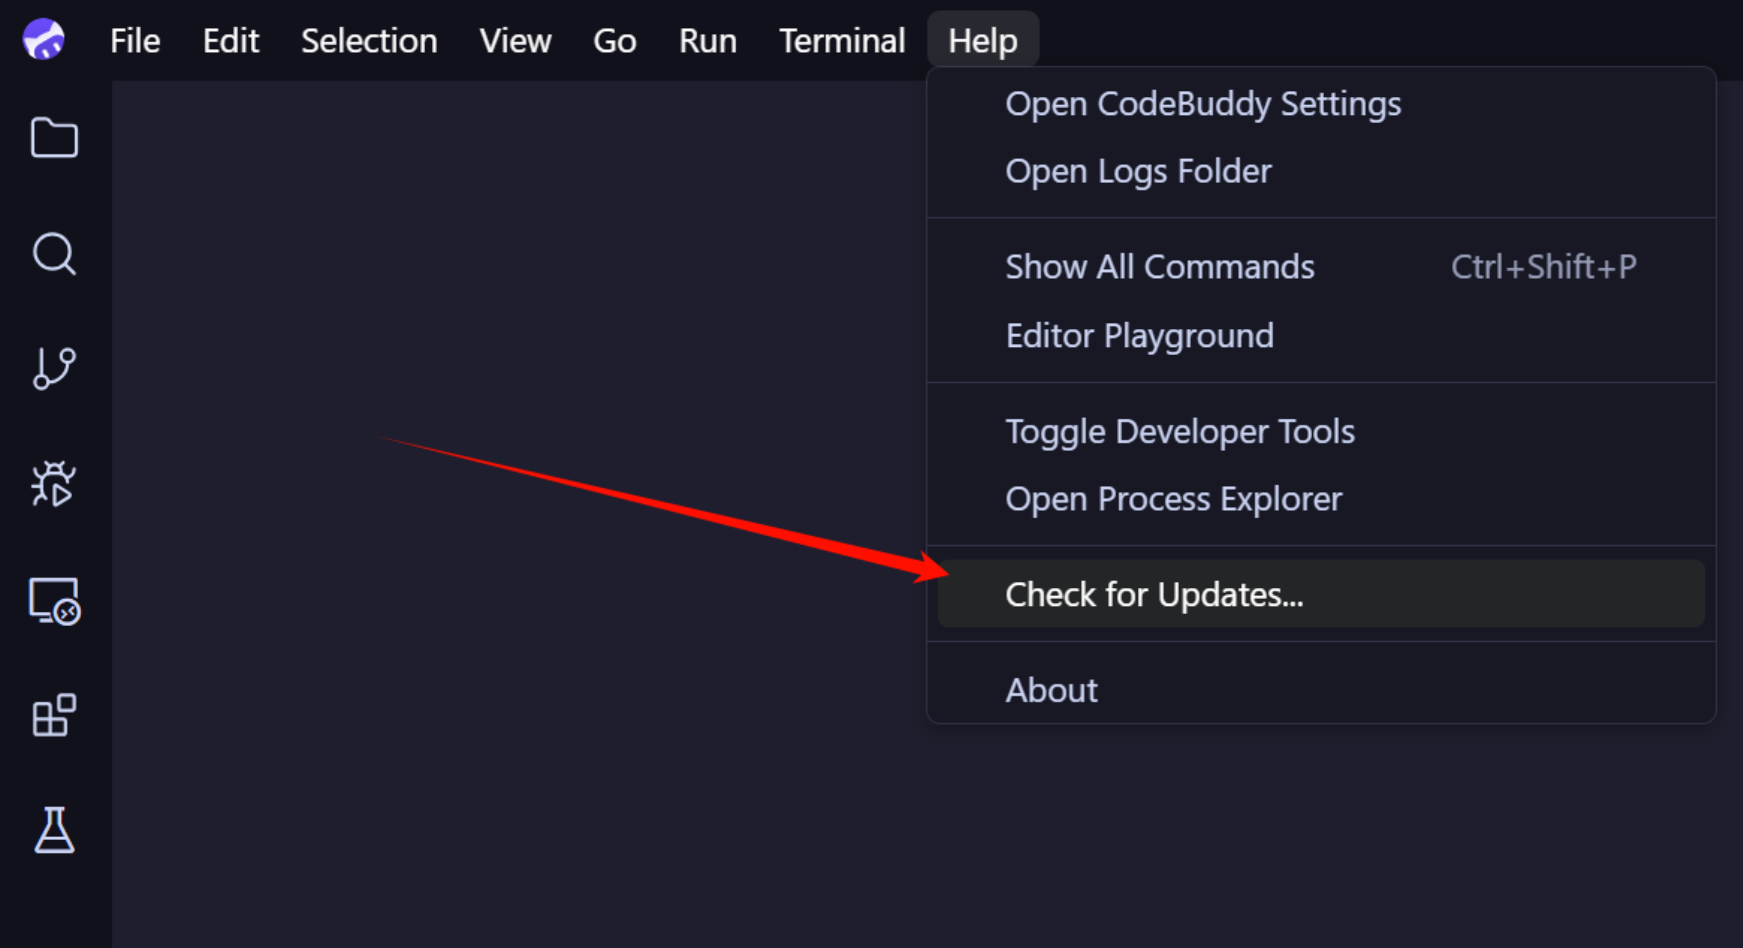The width and height of the screenshot is (1743, 948).
Task: Click the CodeBuddy logo icon
Action: [x=44, y=40]
